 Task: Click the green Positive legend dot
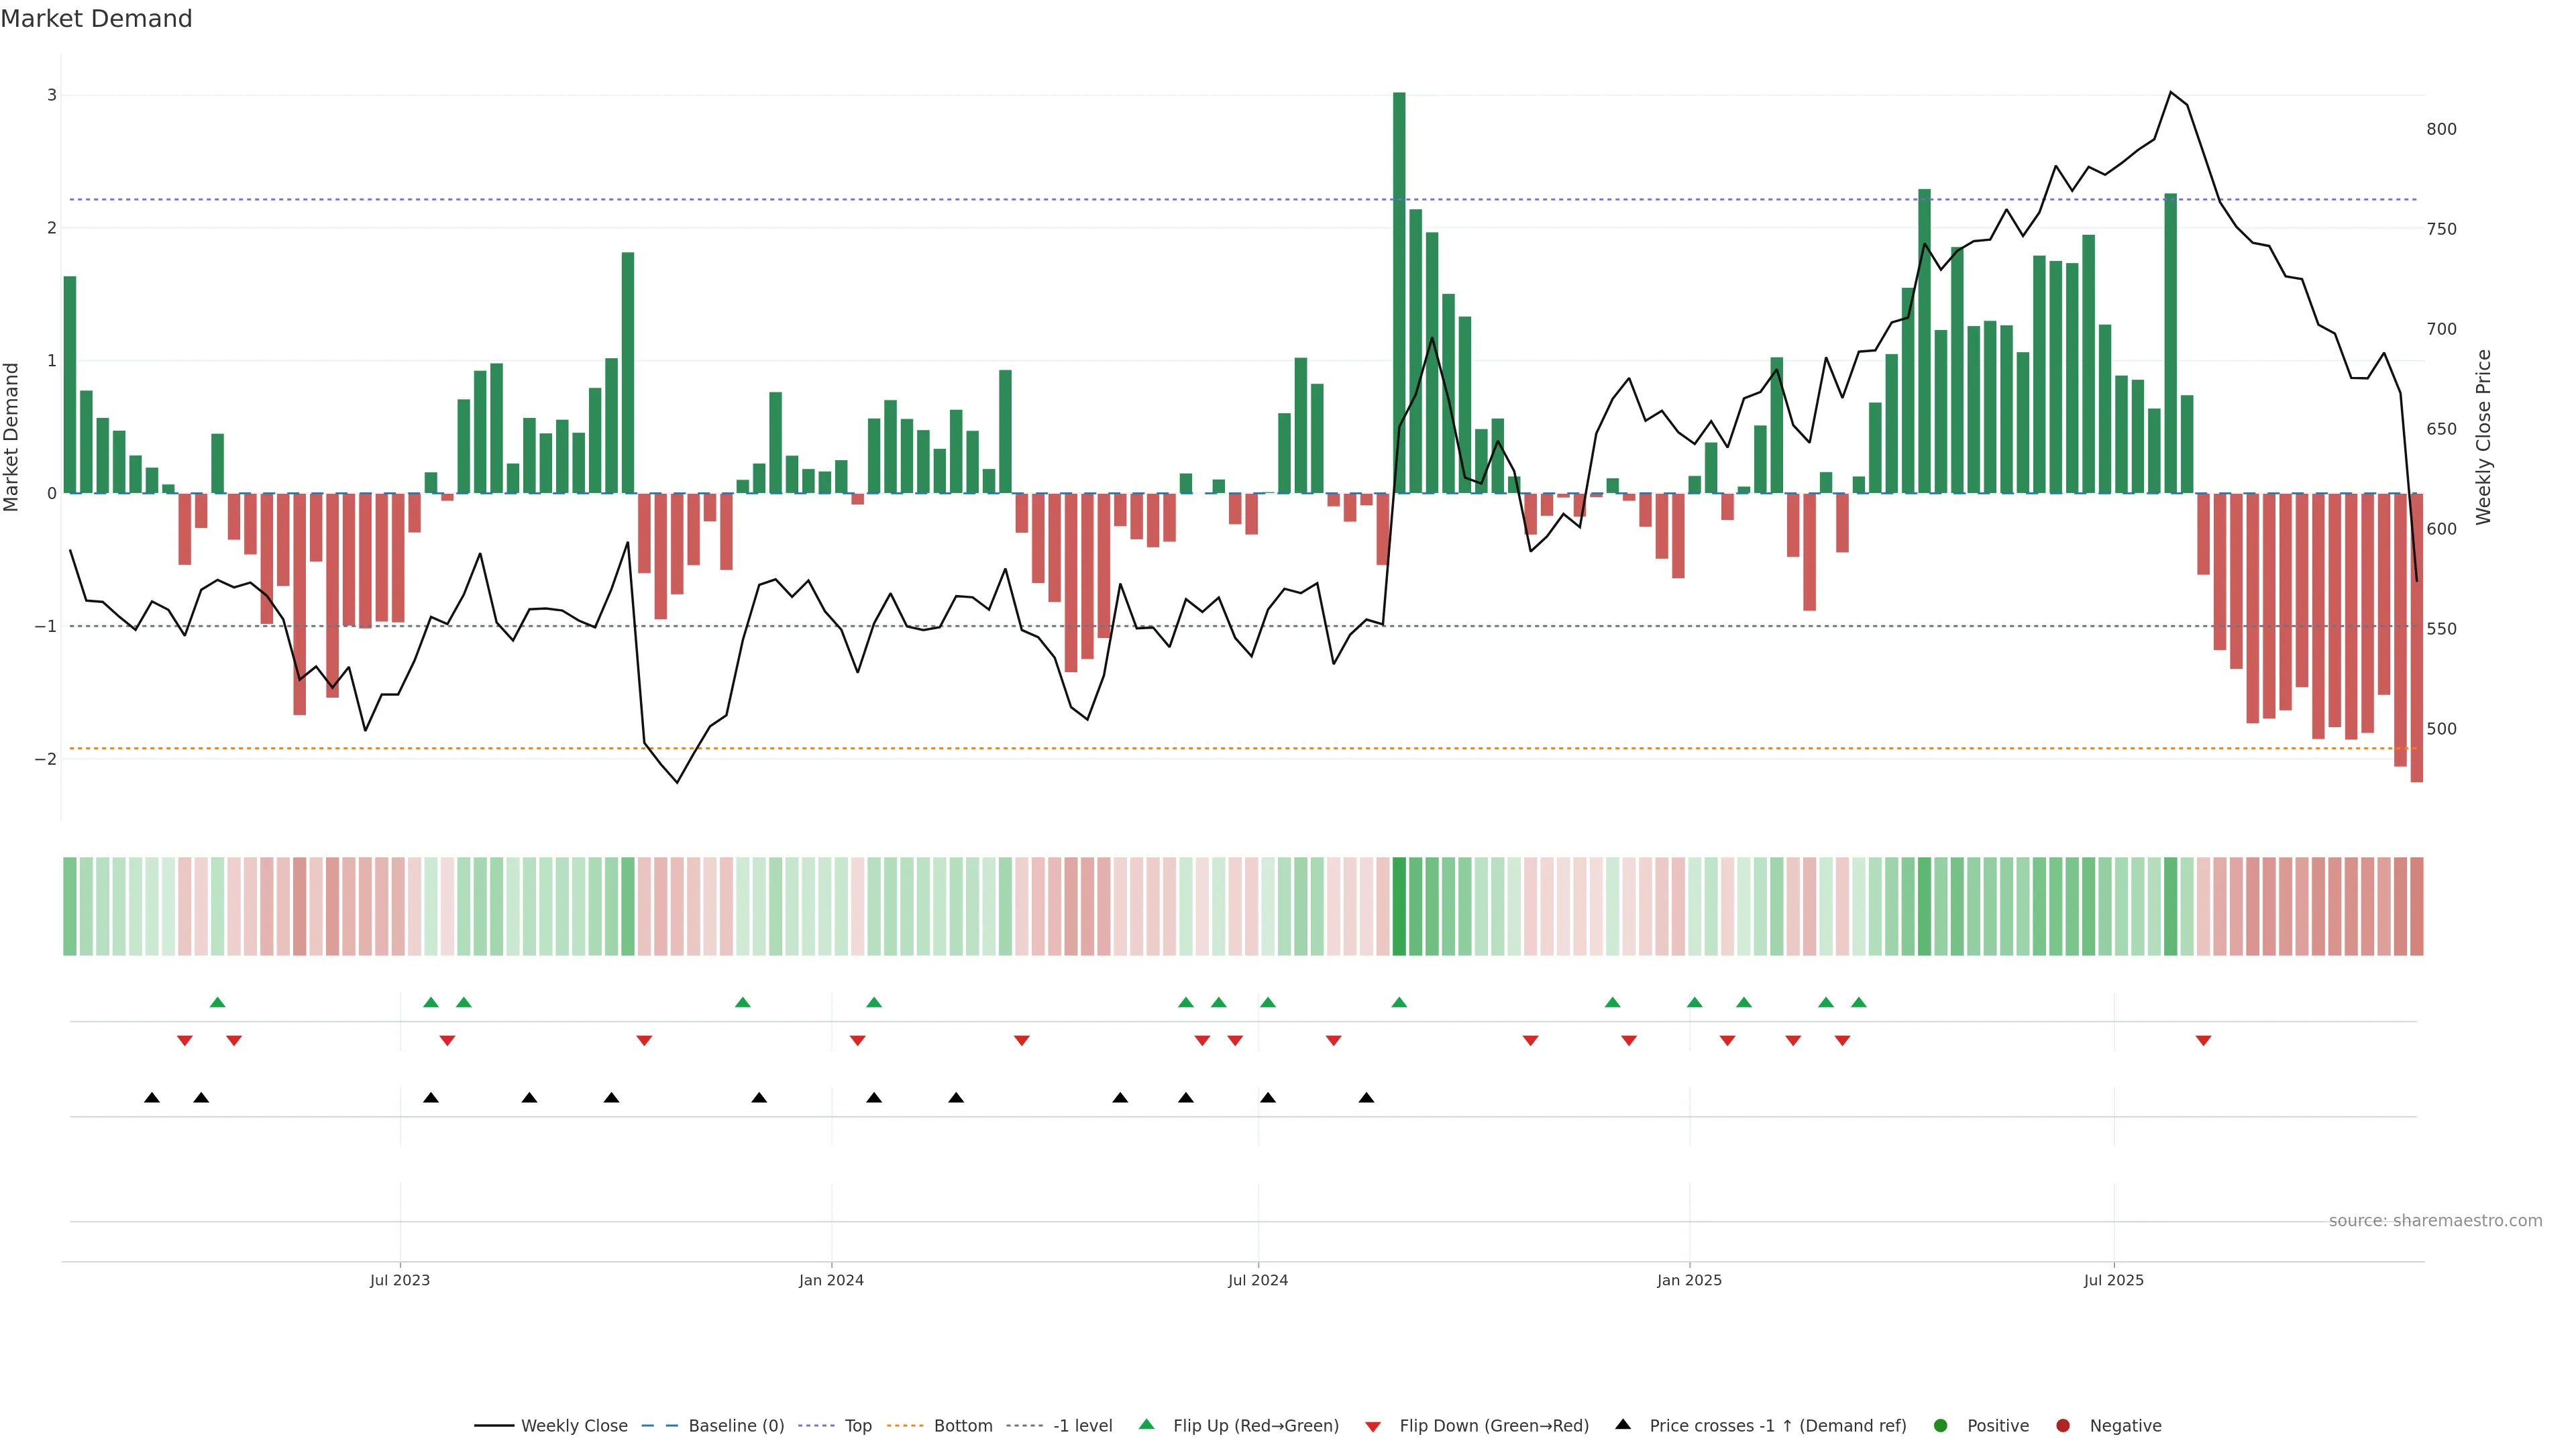coord(1941,1425)
